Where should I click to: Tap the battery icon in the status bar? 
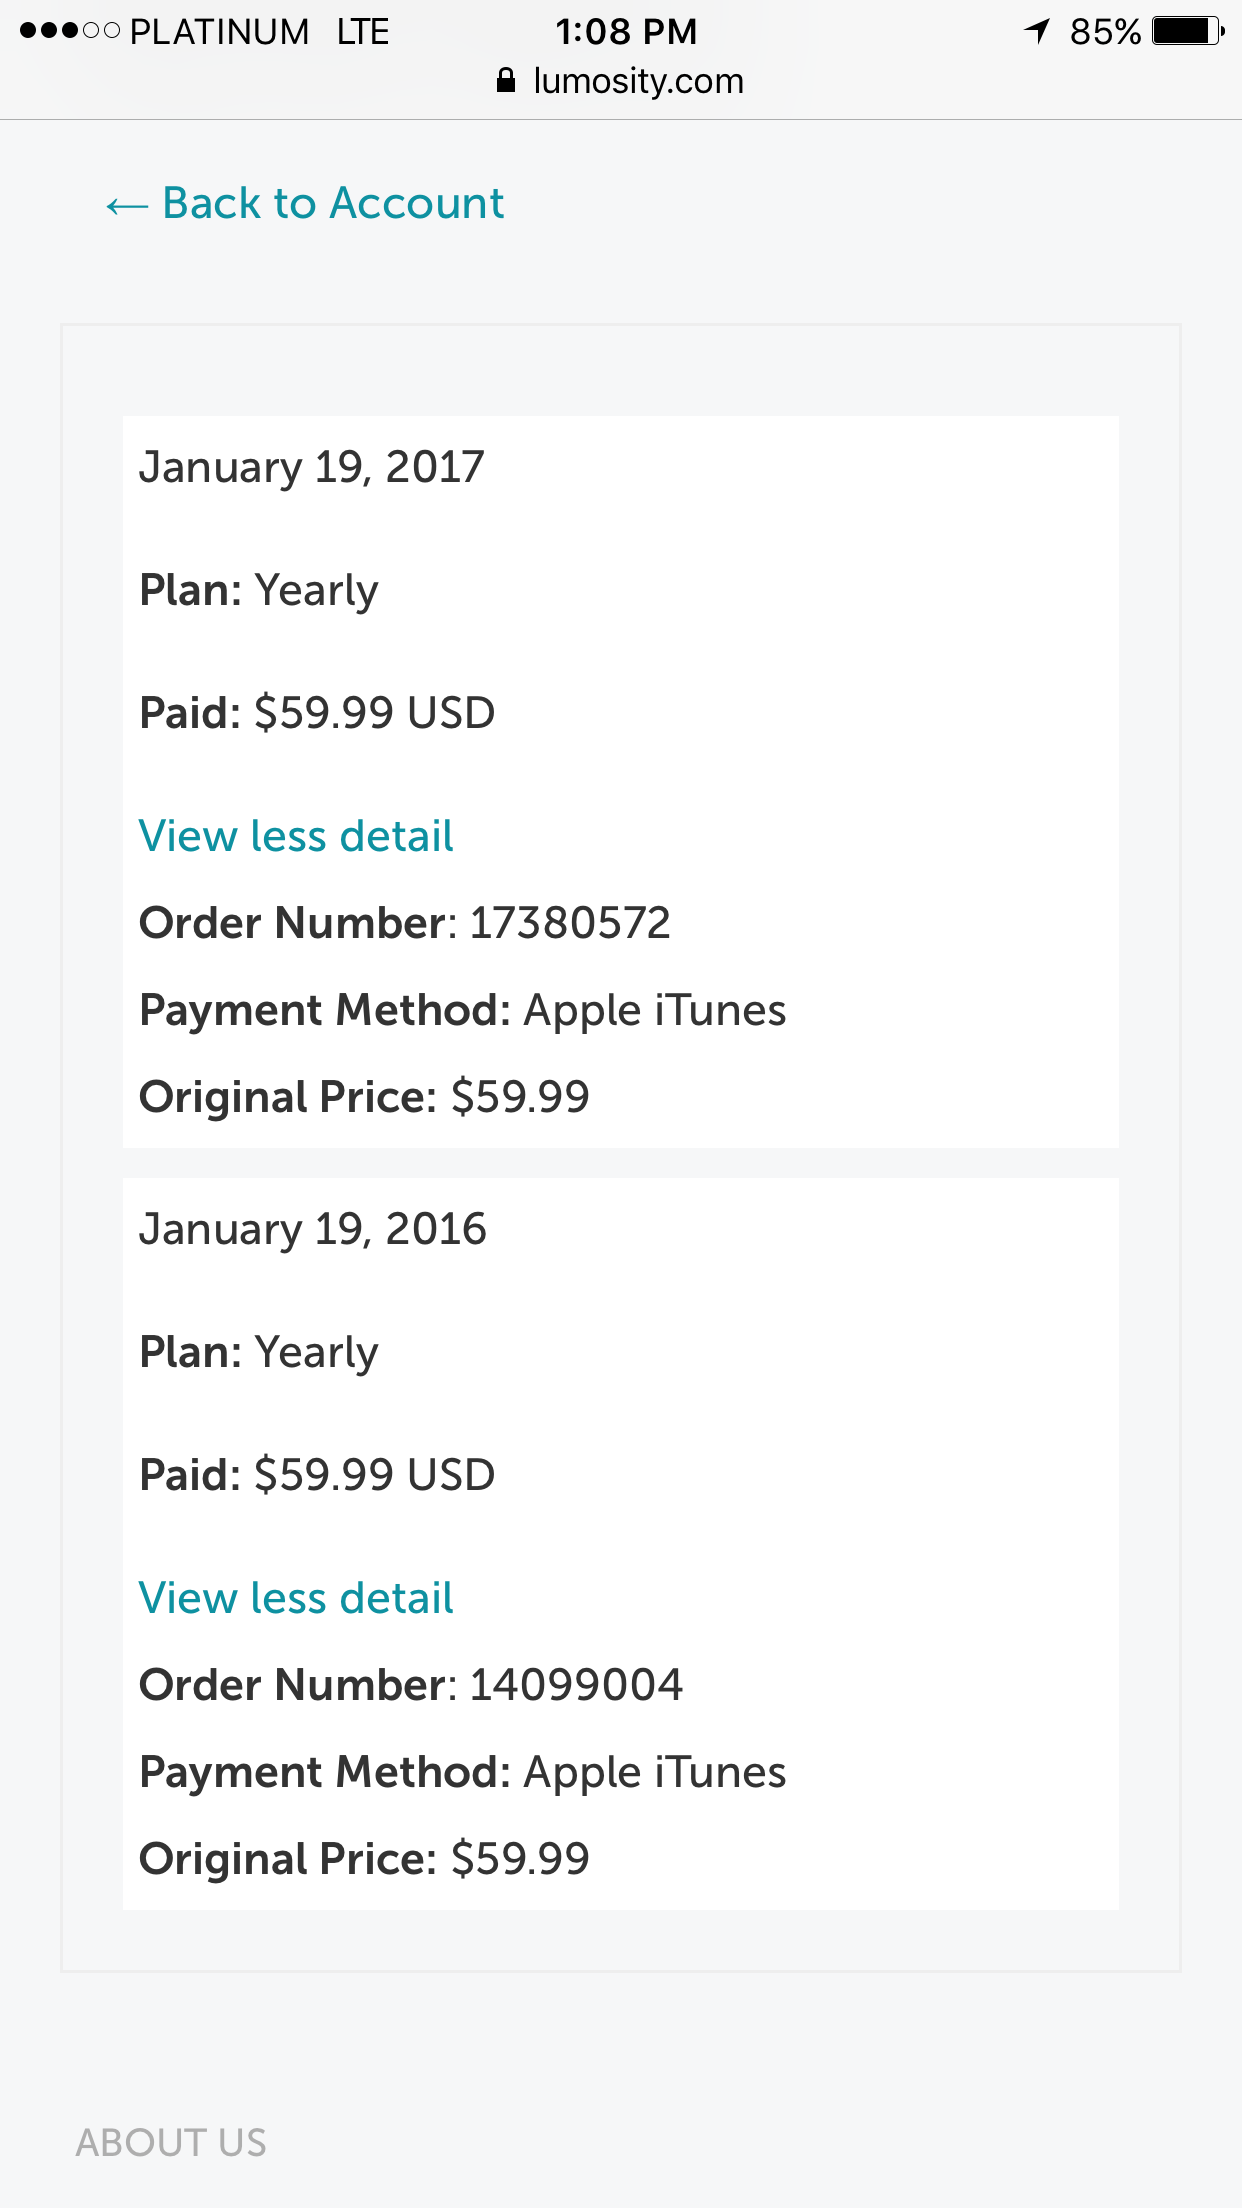point(1187,31)
